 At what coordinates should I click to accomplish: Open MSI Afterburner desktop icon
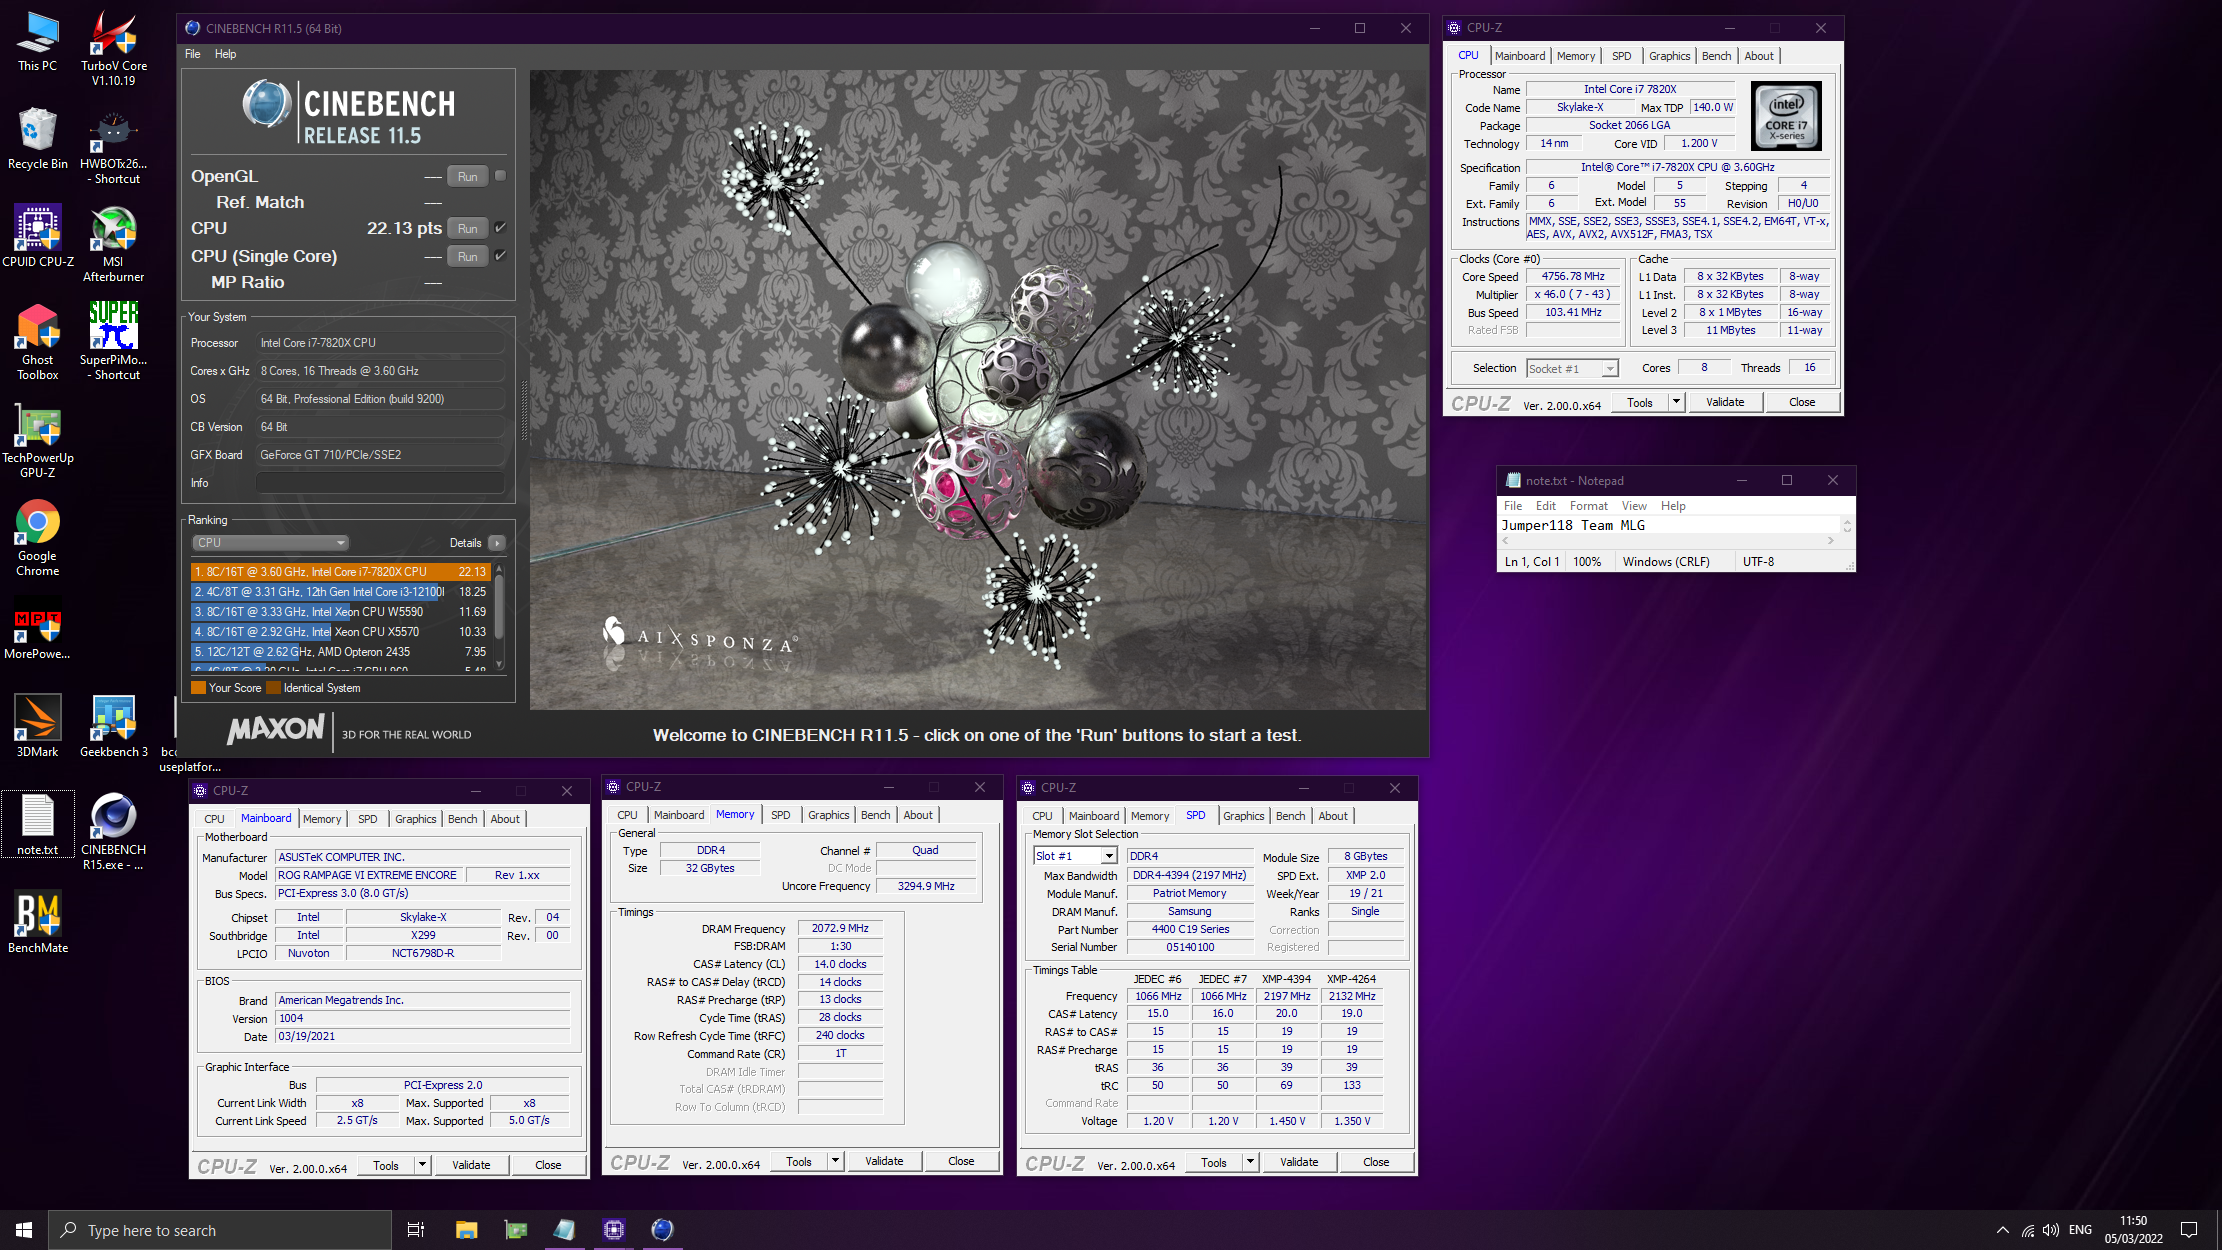coord(114,245)
